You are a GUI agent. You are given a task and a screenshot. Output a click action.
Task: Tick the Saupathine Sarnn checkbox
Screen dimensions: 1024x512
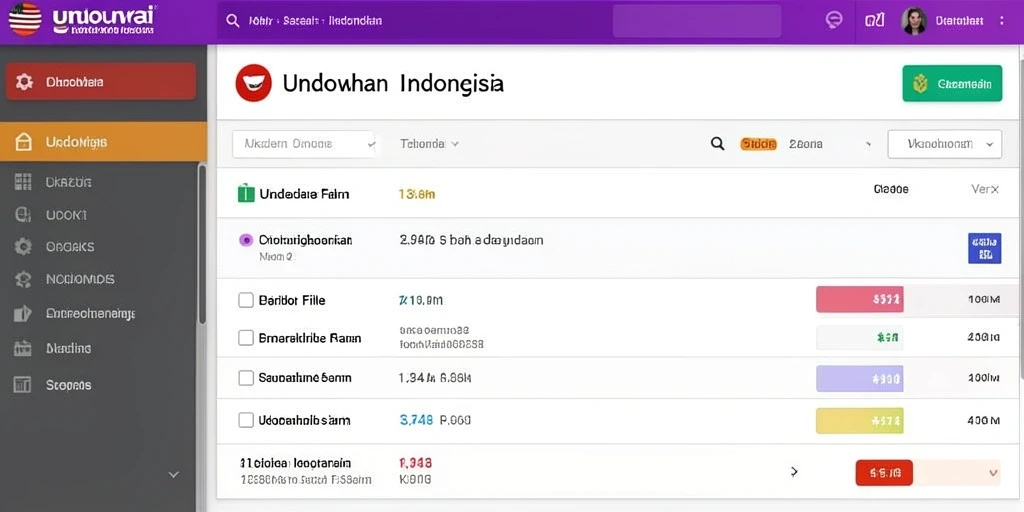[x=246, y=377]
